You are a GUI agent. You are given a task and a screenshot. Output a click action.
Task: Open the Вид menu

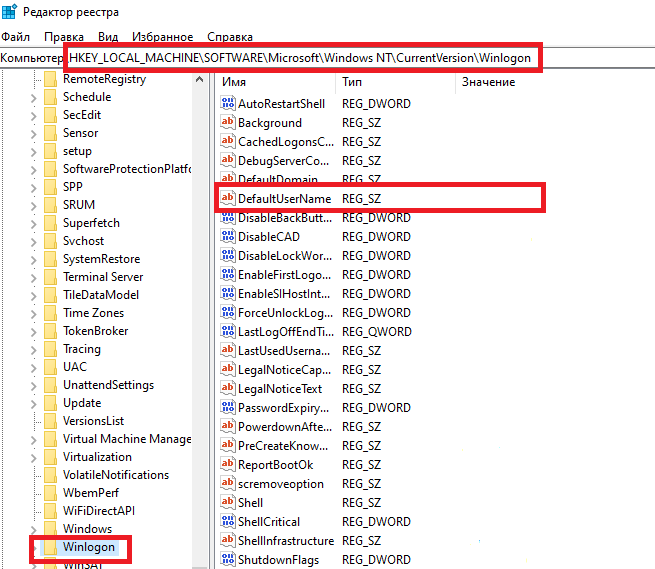tap(108, 37)
